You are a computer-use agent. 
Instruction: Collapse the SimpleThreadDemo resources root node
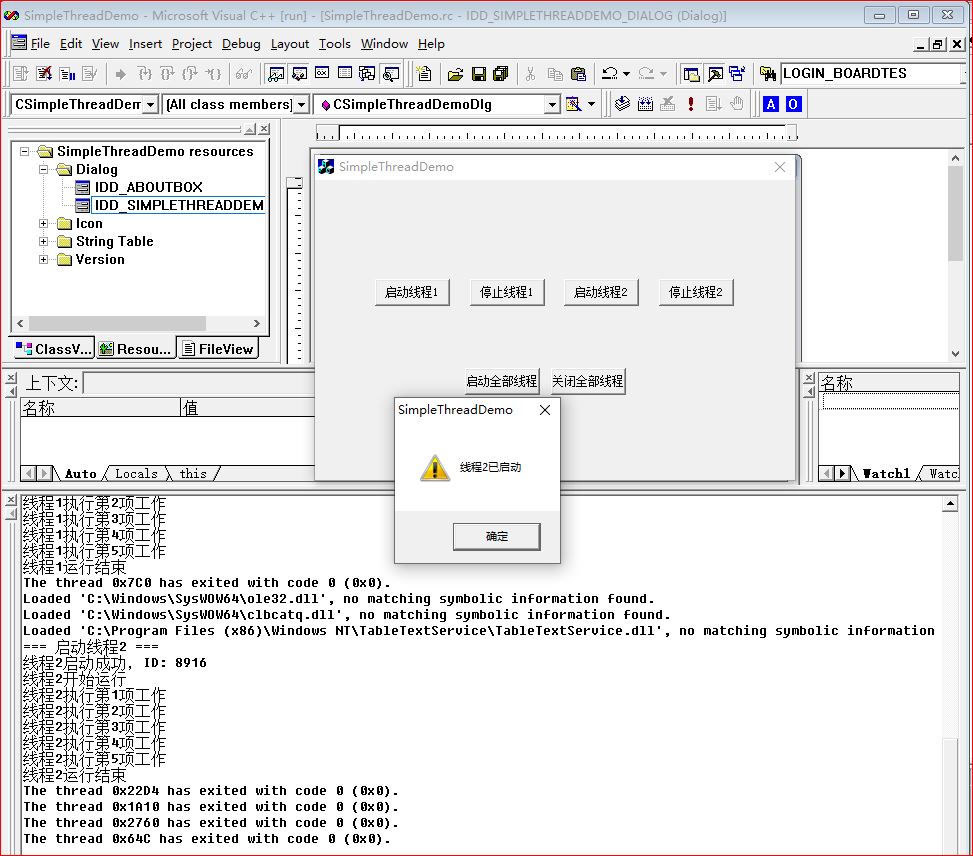point(24,151)
